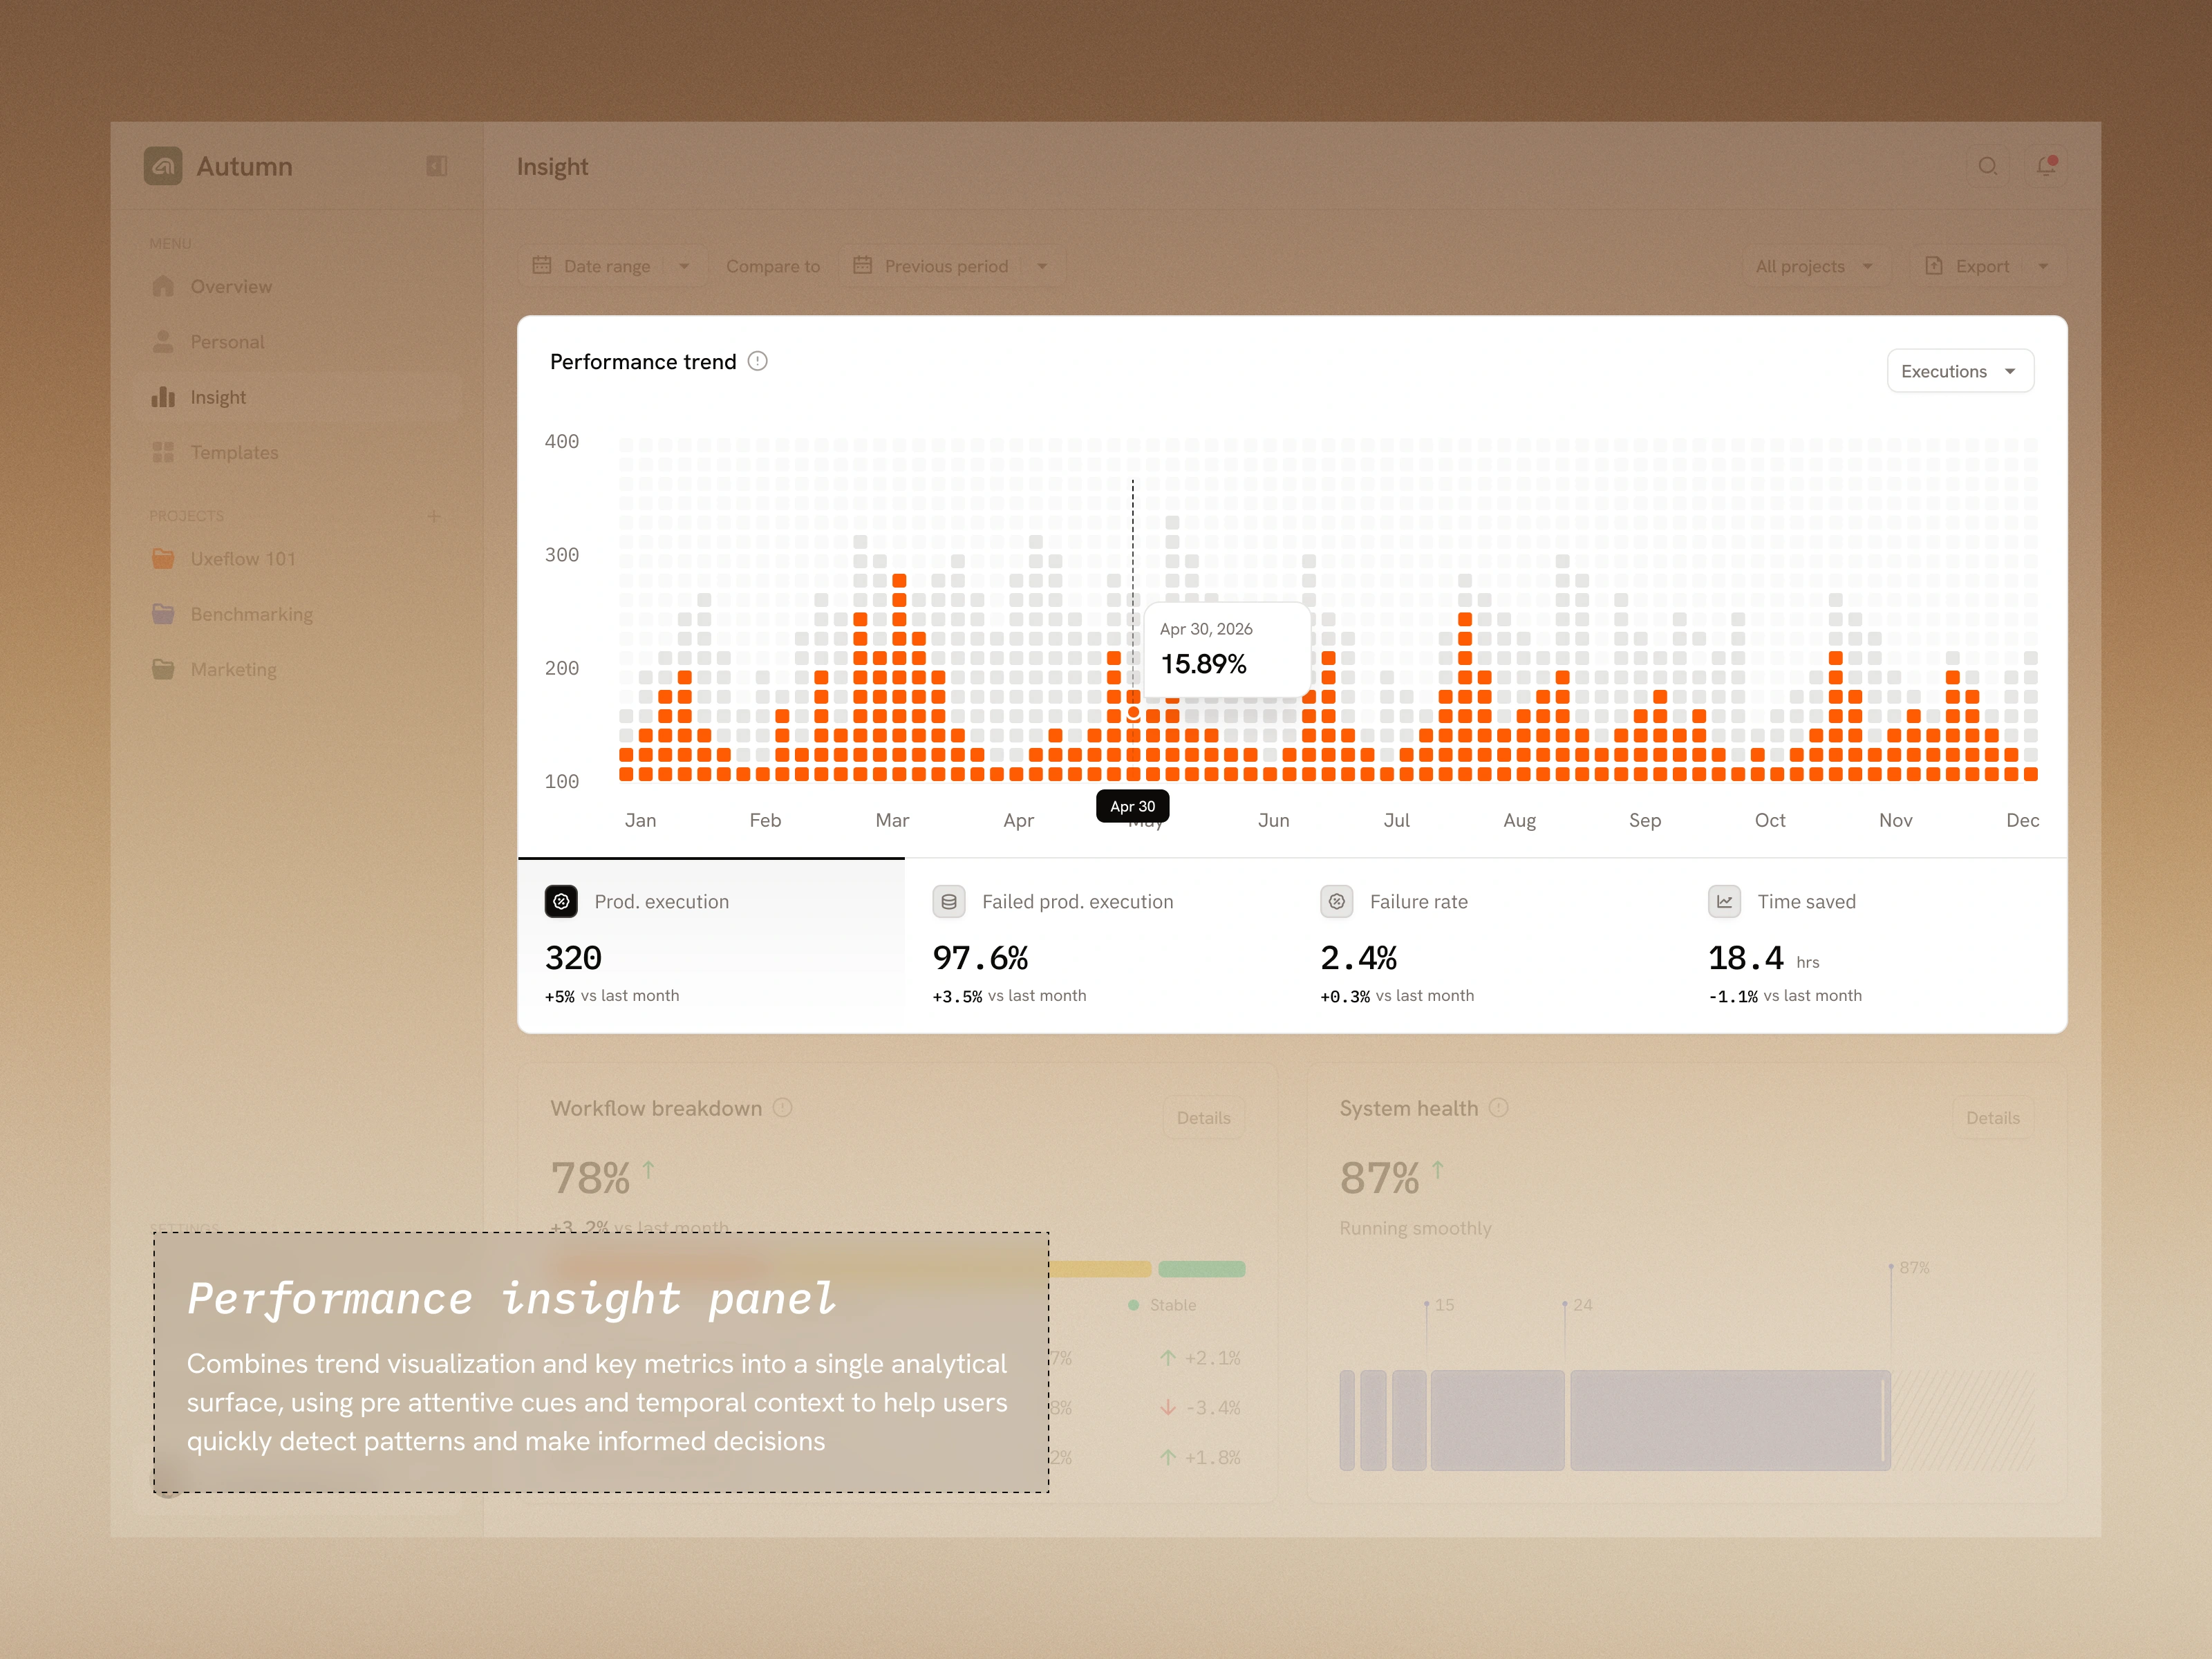Viewport: 2212px width, 1659px height.
Task: Click the Apr 30 timeline marker
Action: coord(1132,806)
